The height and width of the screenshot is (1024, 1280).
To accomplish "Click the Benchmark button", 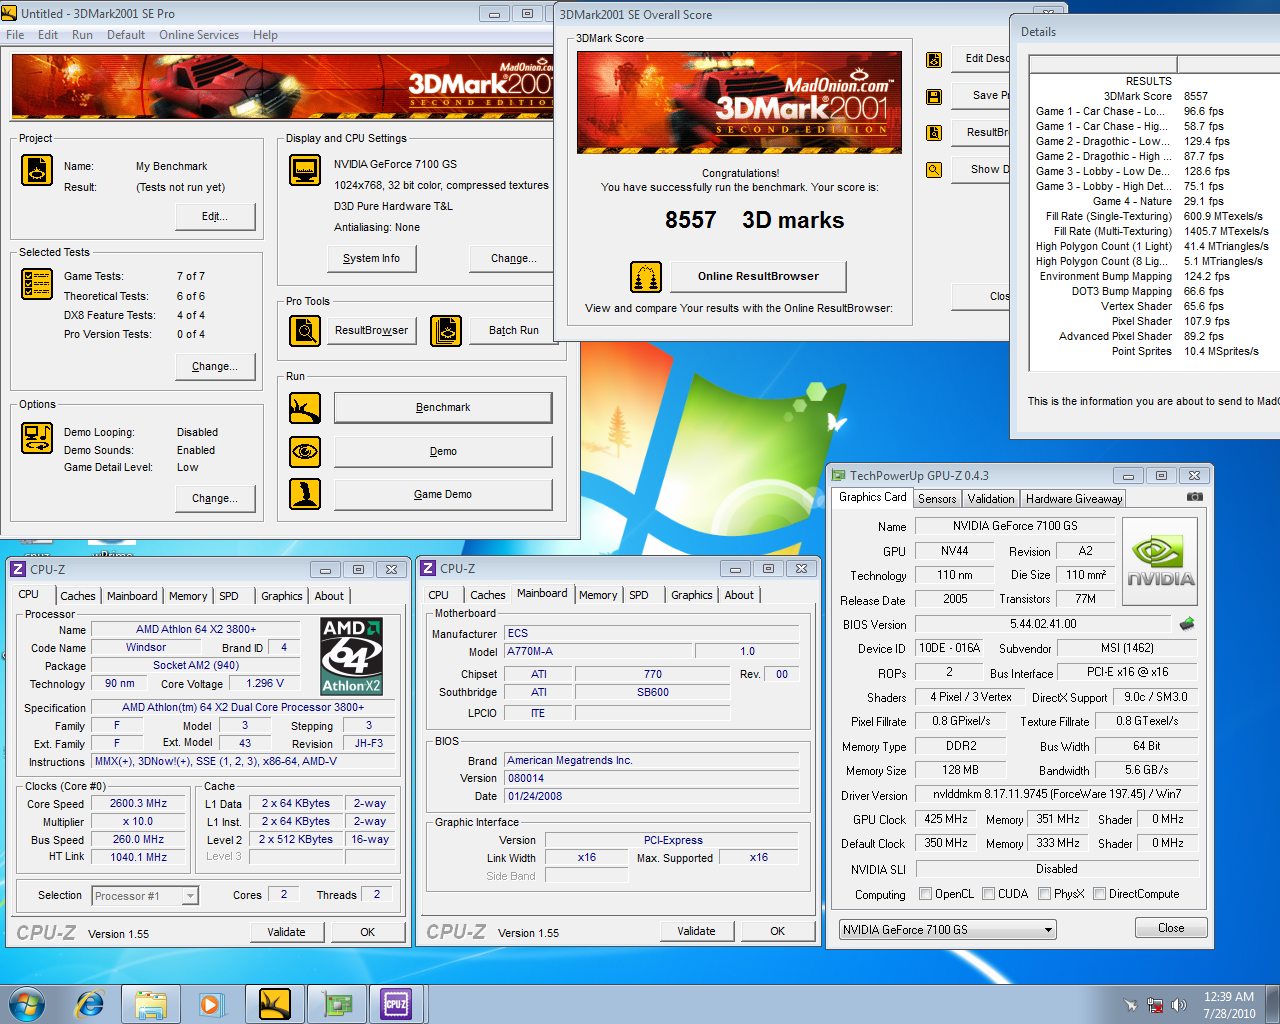I will coord(443,407).
